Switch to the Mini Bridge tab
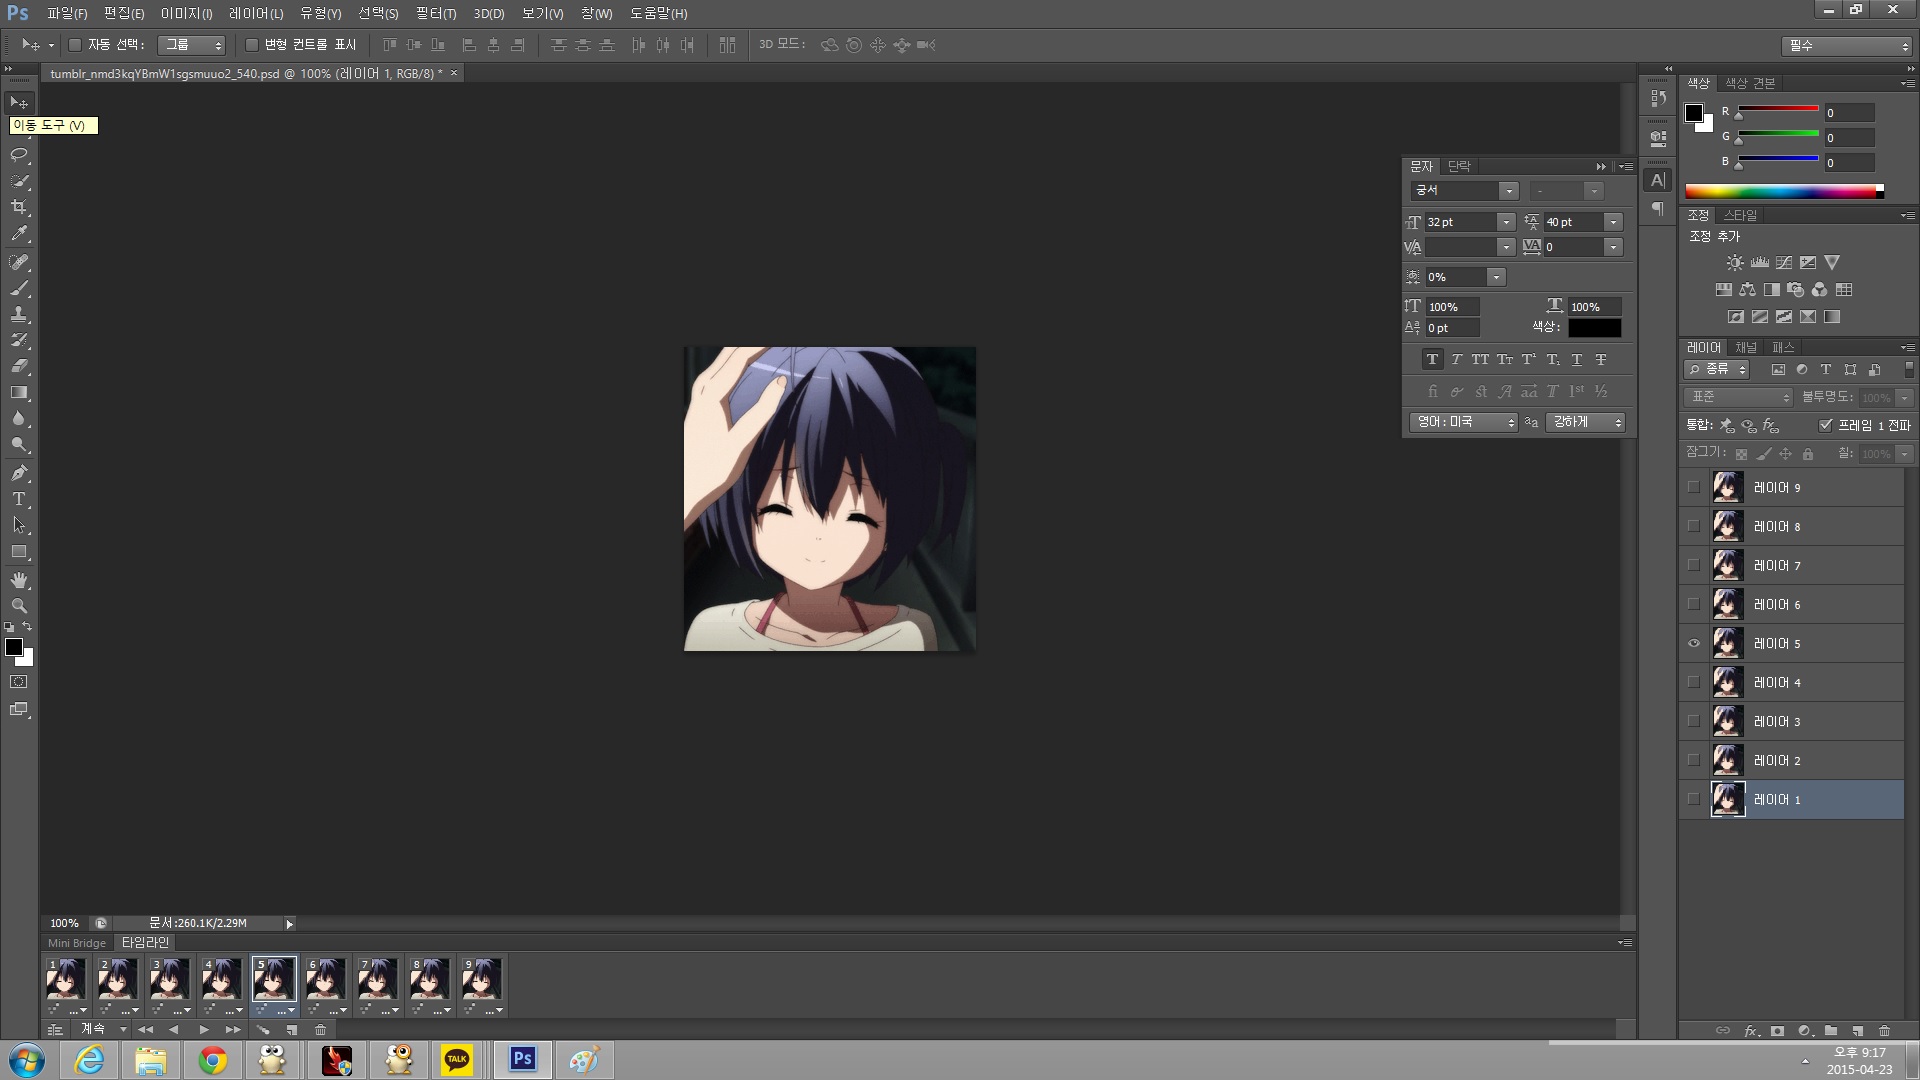The width and height of the screenshot is (1920, 1080). click(76, 943)
